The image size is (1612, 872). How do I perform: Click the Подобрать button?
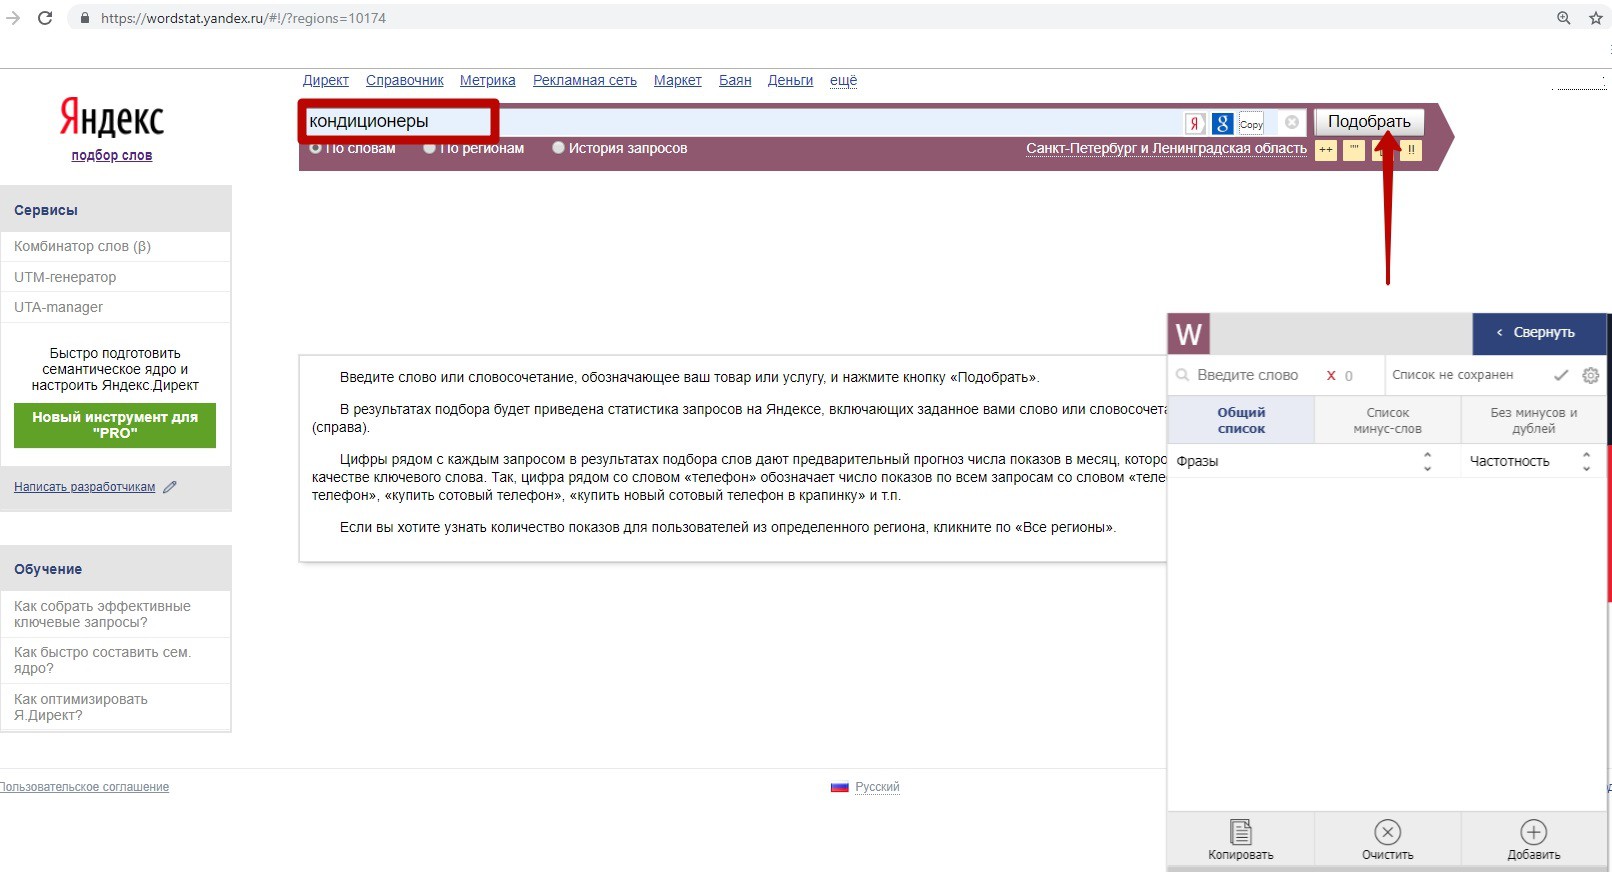click(1369, 121)
